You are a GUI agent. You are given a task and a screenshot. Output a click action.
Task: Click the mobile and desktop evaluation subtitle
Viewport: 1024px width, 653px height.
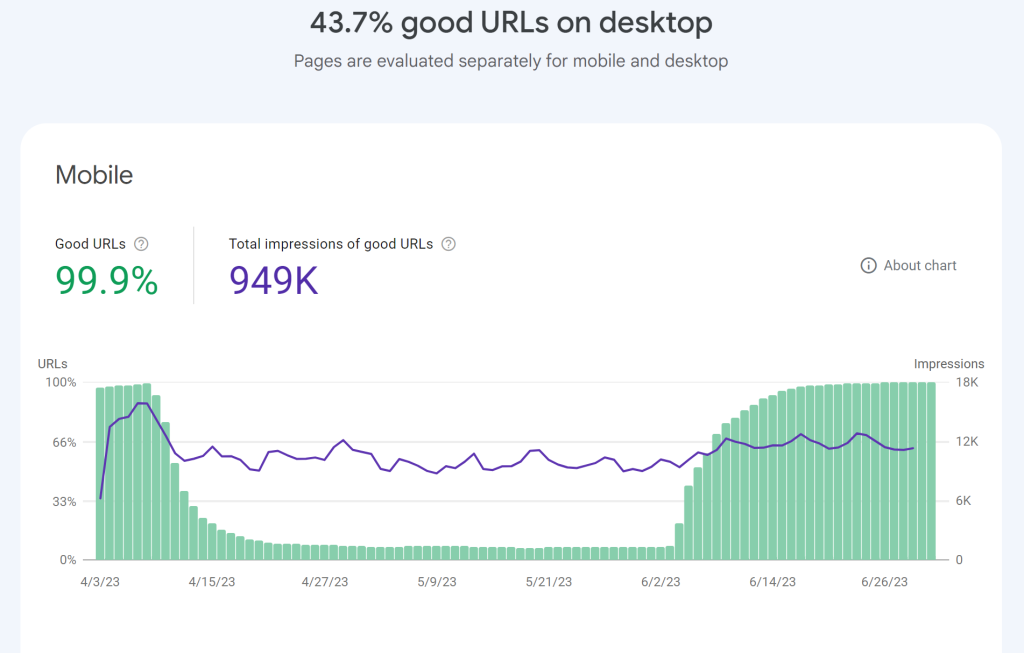pyautogui.click(x=511, y=61)
